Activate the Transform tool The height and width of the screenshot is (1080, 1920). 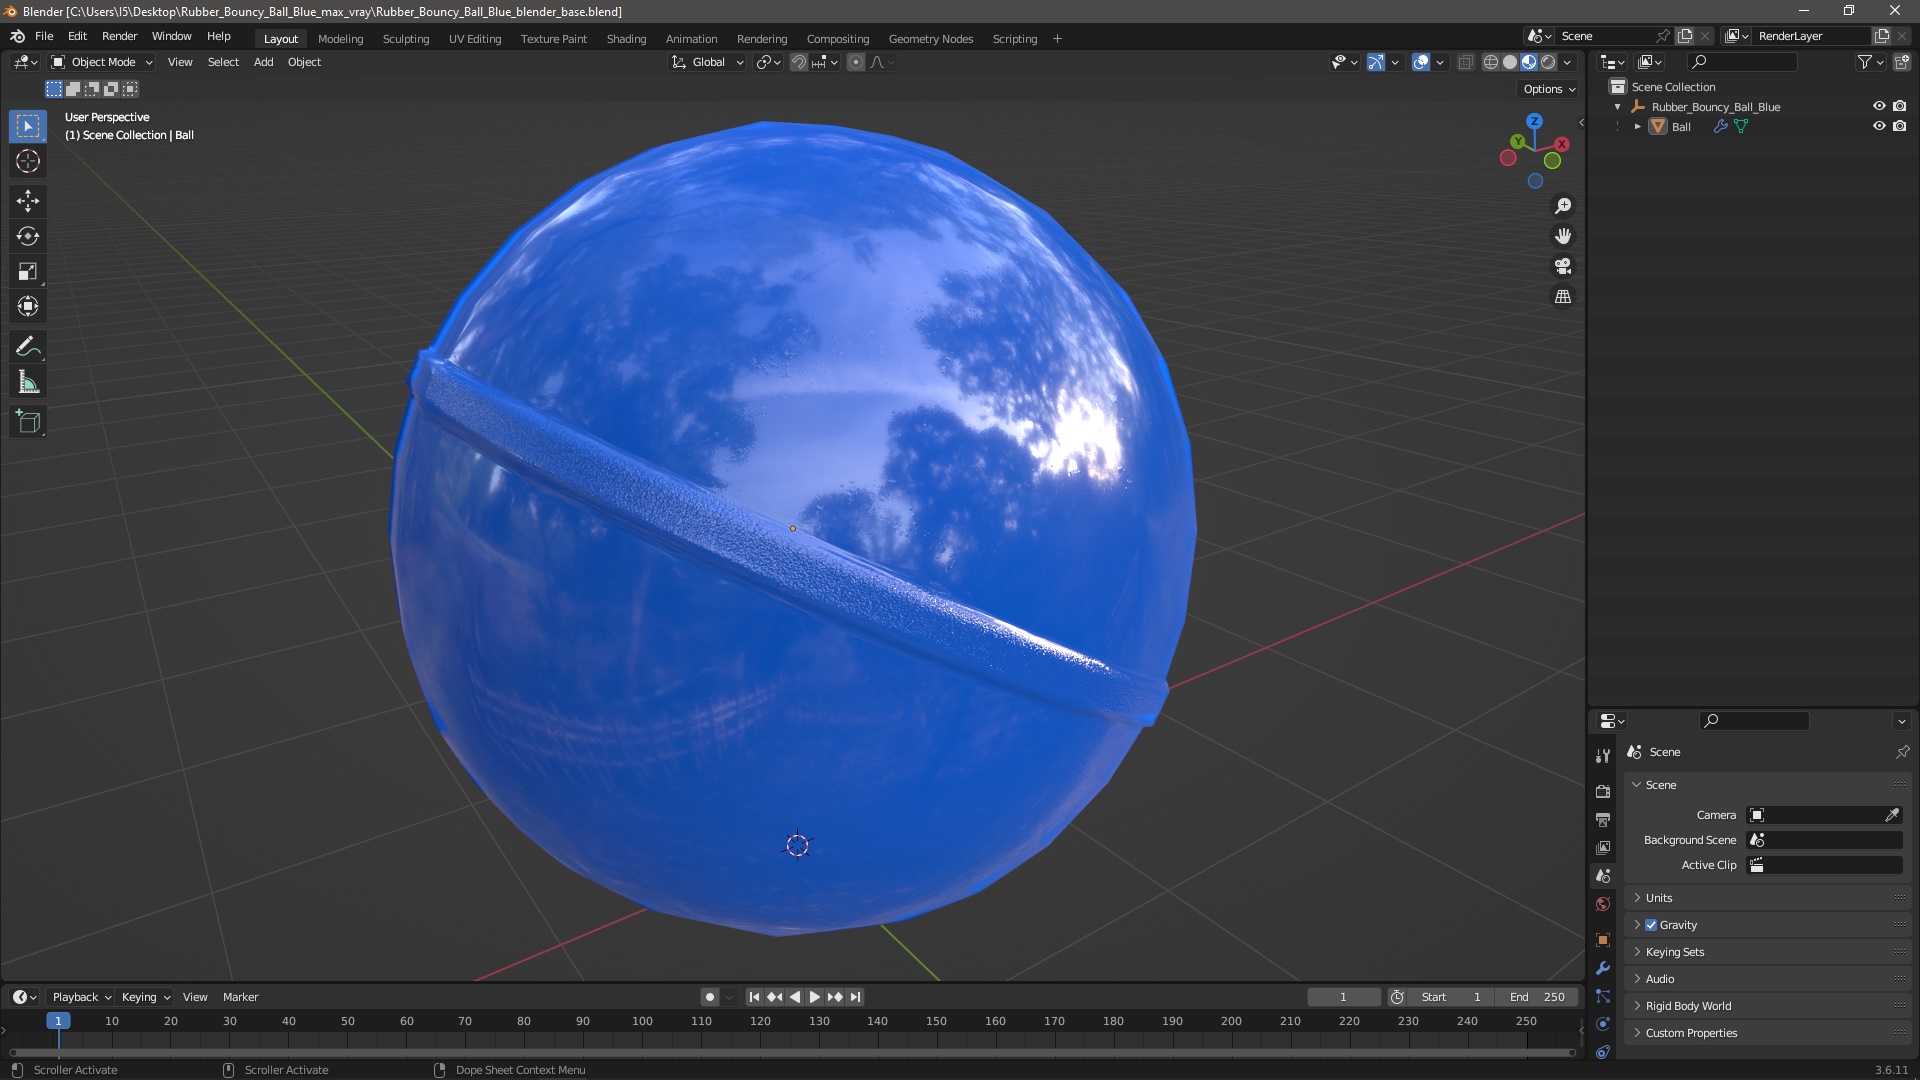28,306
